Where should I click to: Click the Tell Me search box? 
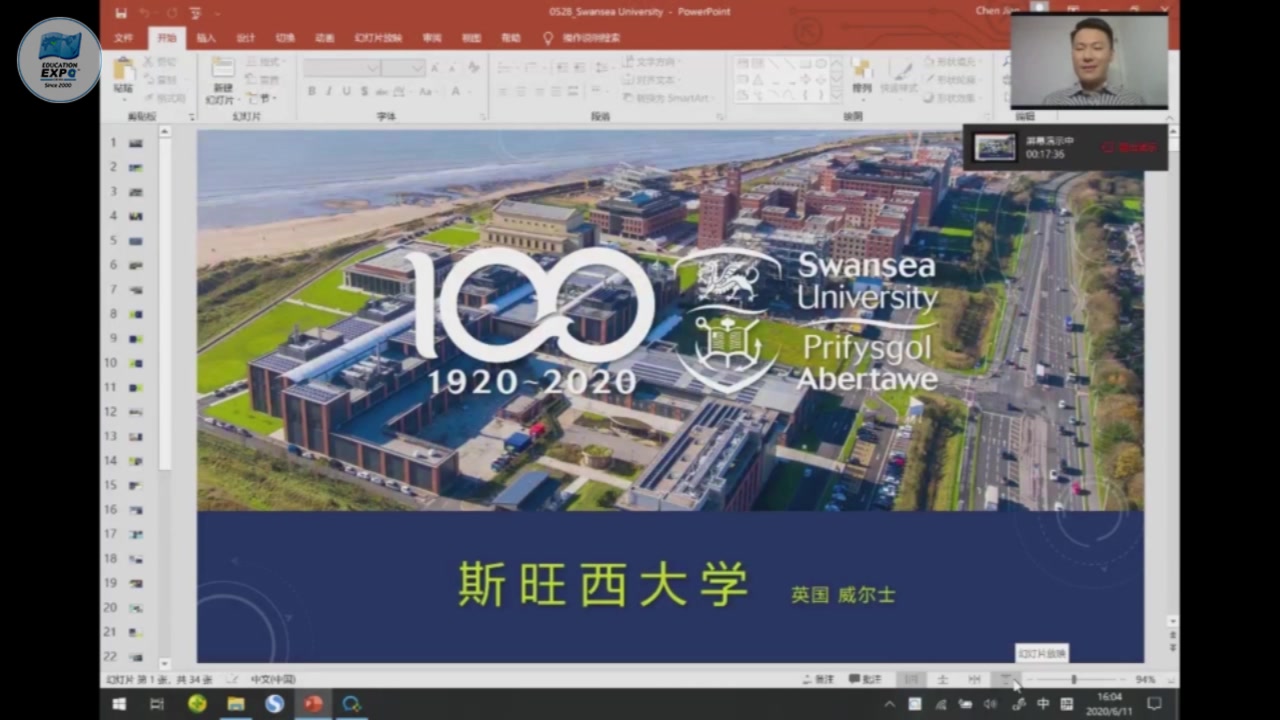[x=591, y=38]
